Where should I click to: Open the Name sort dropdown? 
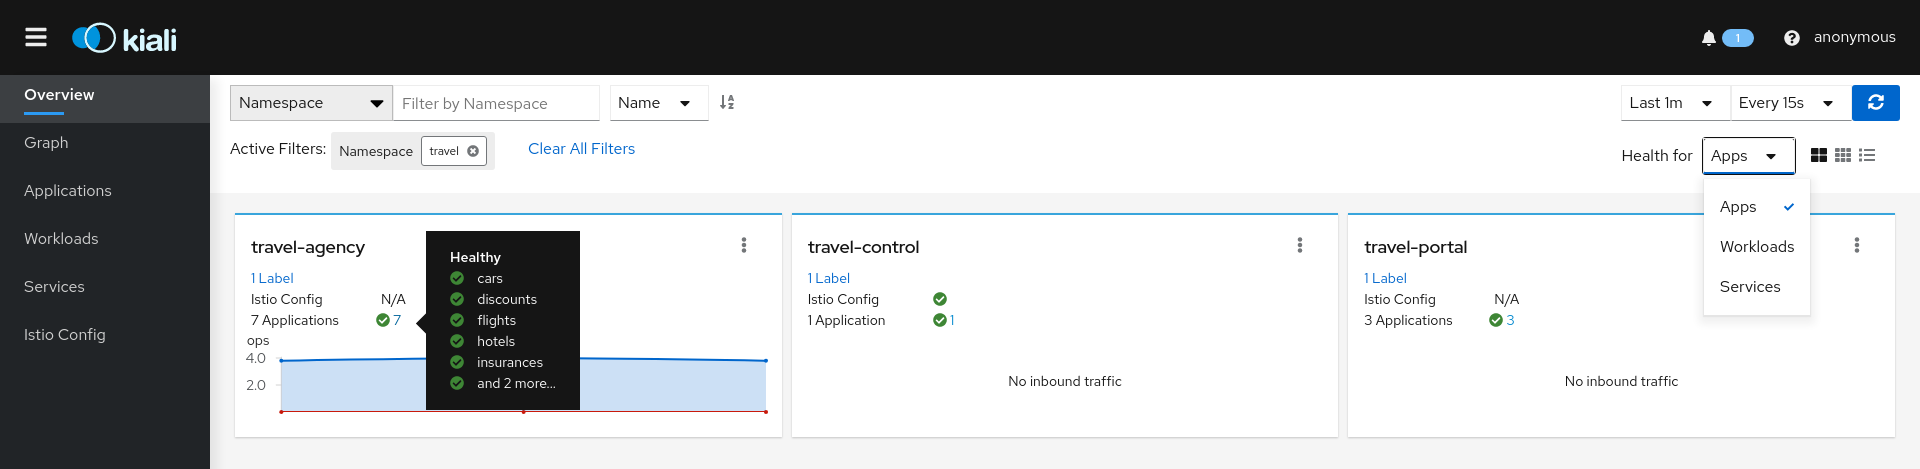pyautogui.click(x=657, y=103)
